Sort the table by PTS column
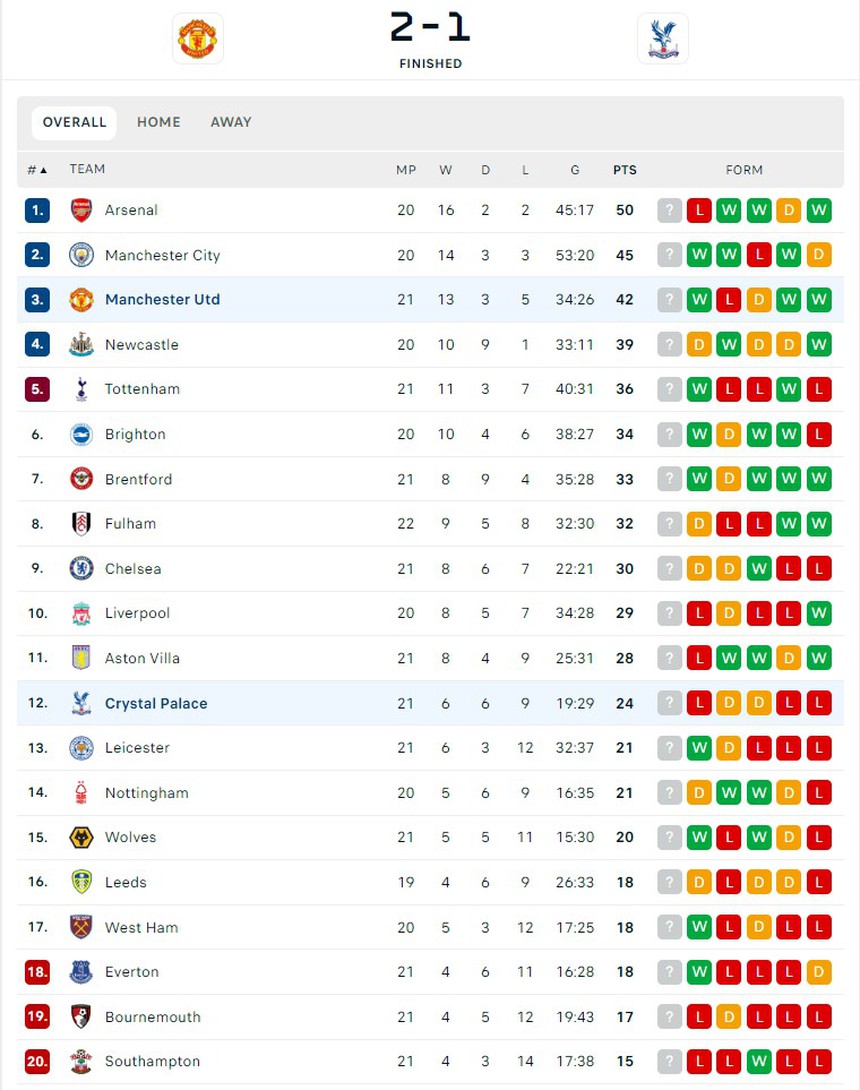This screenshot has height=1090, width=860. click(x=625, y=170)
